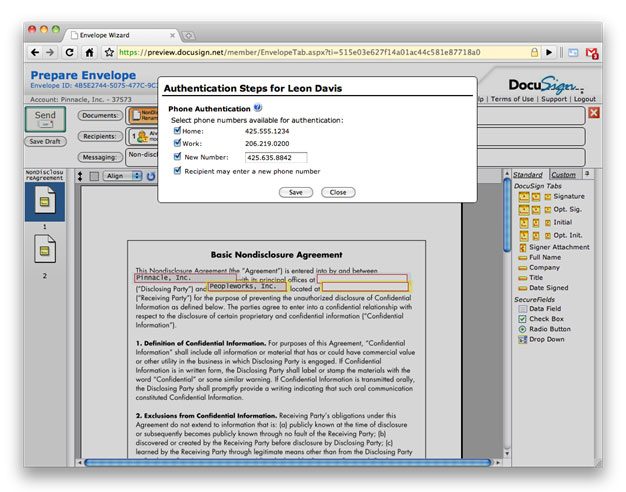Image resolution: width=626 pixels, height=492 pixels.
Task: Click the blue extension icon beside Gmail
Action: [x=573, y=53]
